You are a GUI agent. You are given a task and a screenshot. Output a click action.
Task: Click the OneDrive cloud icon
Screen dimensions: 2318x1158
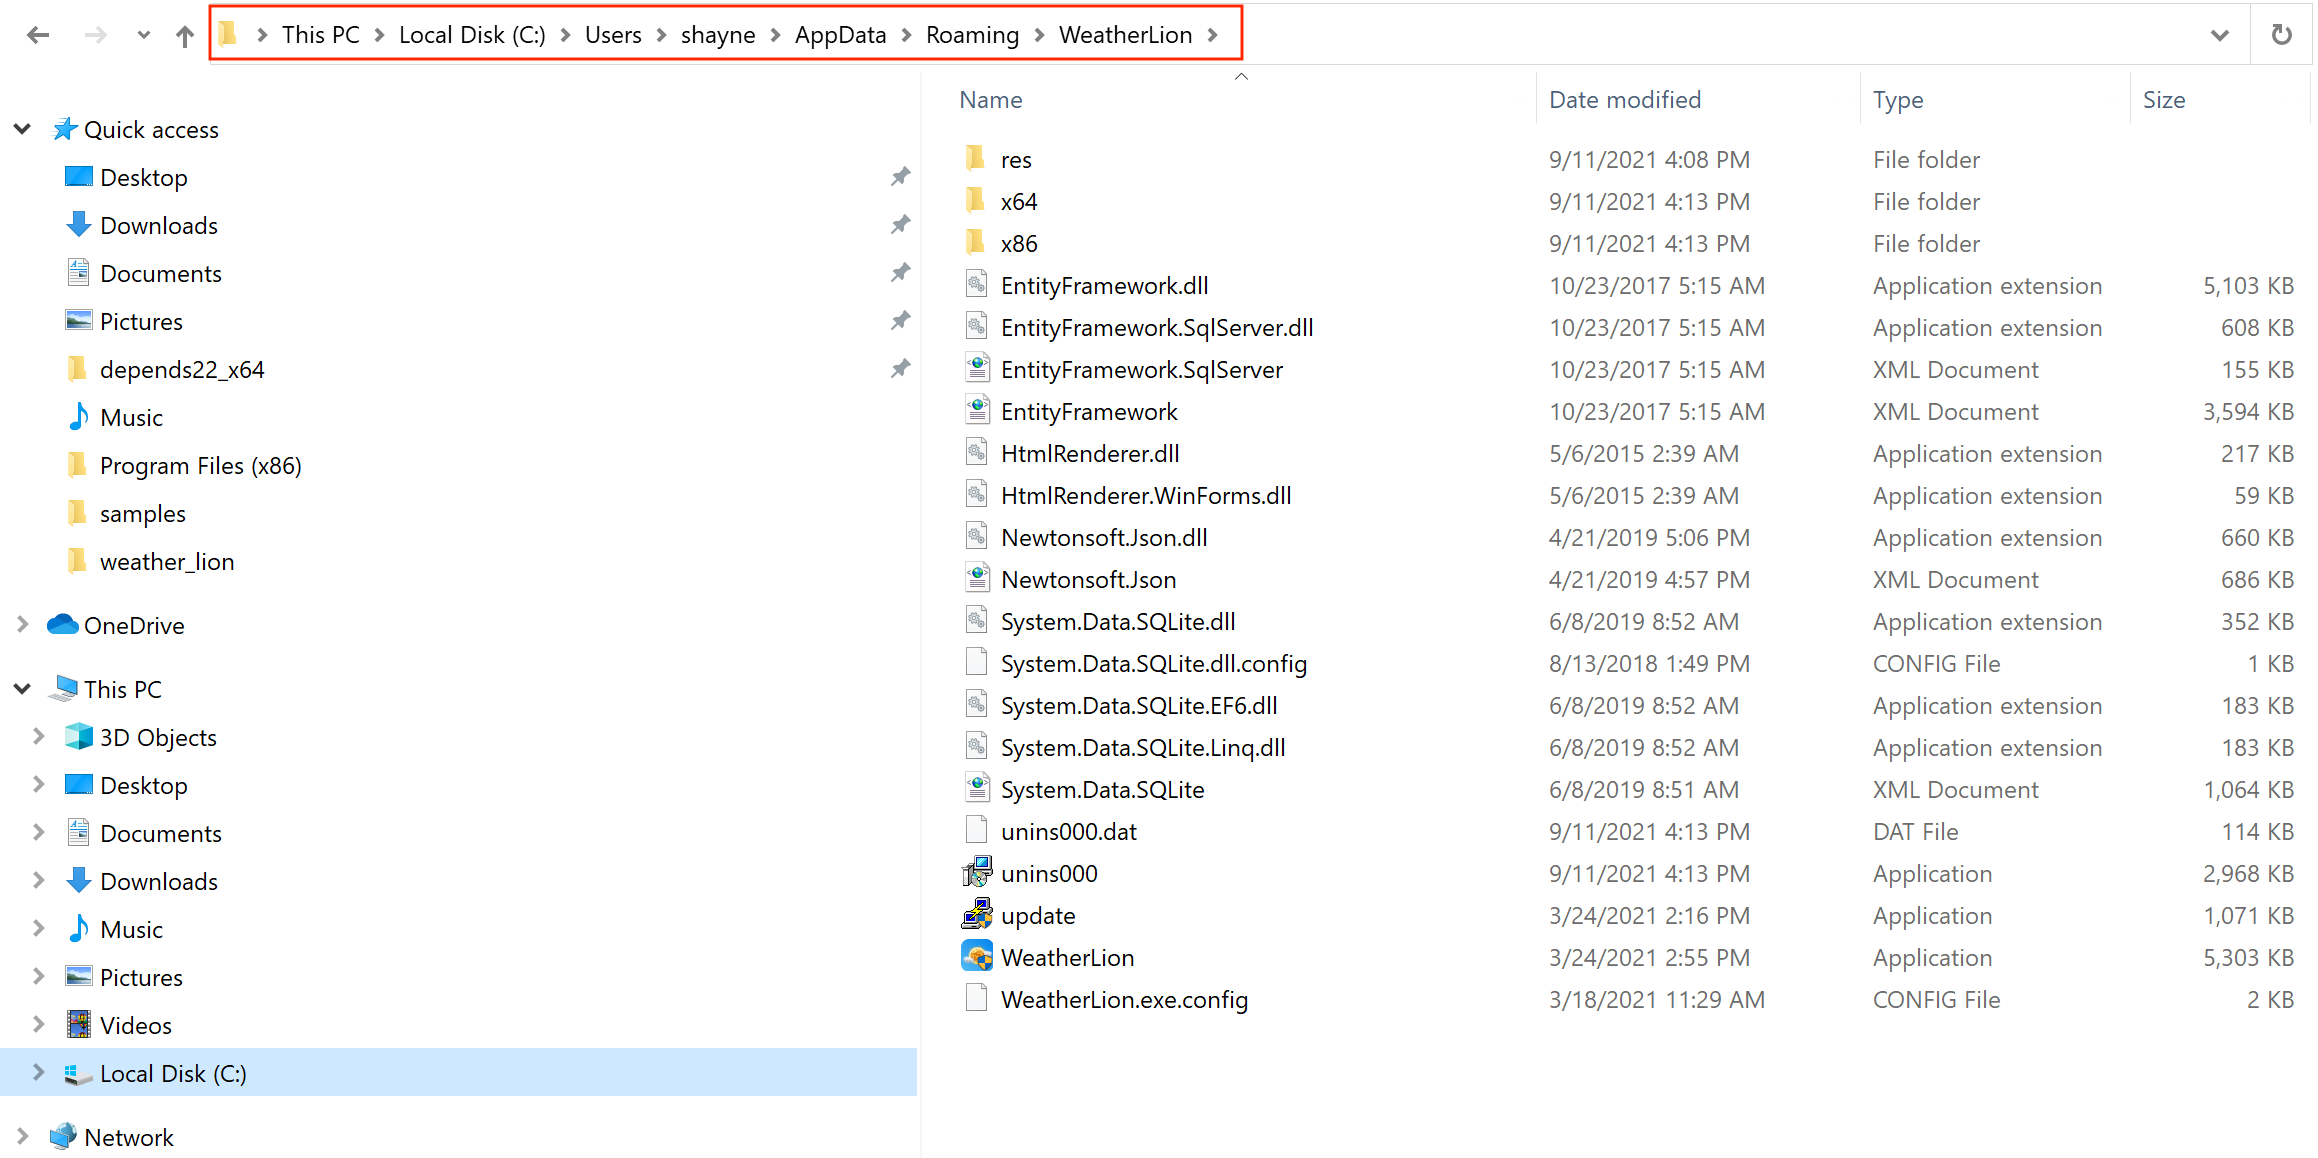[63, 625]
